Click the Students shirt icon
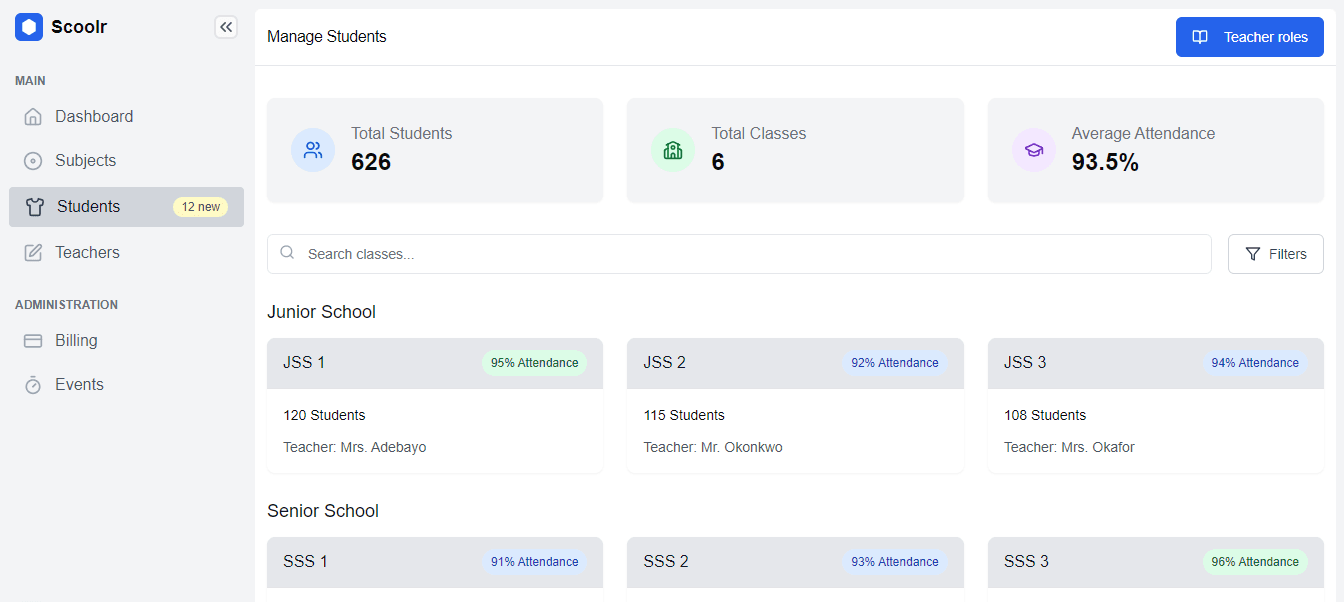 [35, 207]
